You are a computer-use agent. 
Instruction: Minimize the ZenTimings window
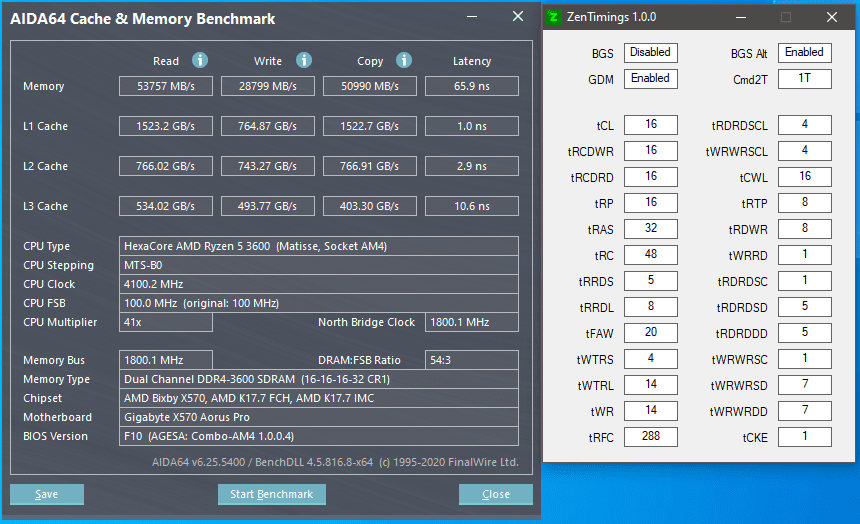pos(741,17)
